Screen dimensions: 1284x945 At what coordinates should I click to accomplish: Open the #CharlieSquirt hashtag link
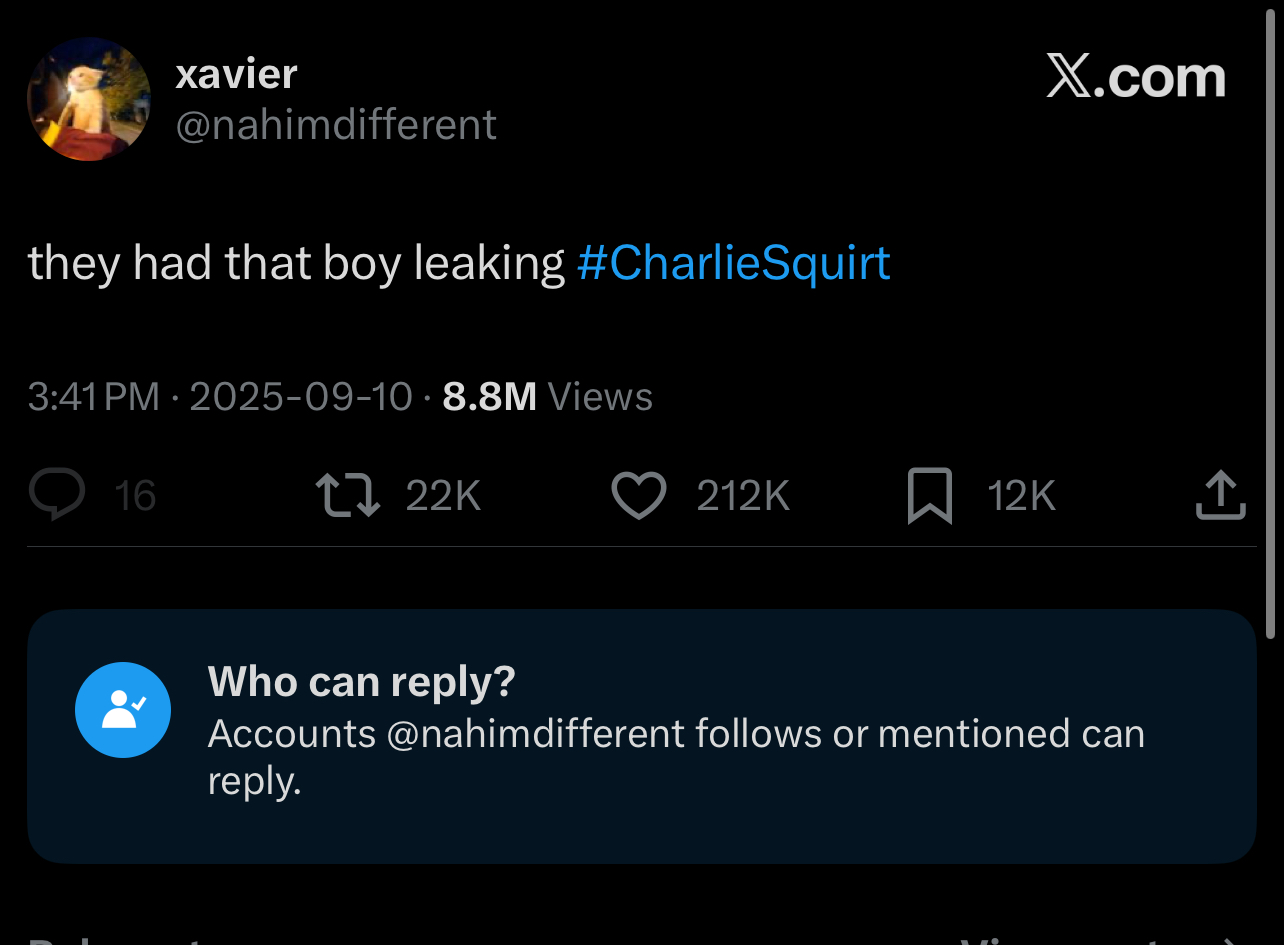coord(733,263)
